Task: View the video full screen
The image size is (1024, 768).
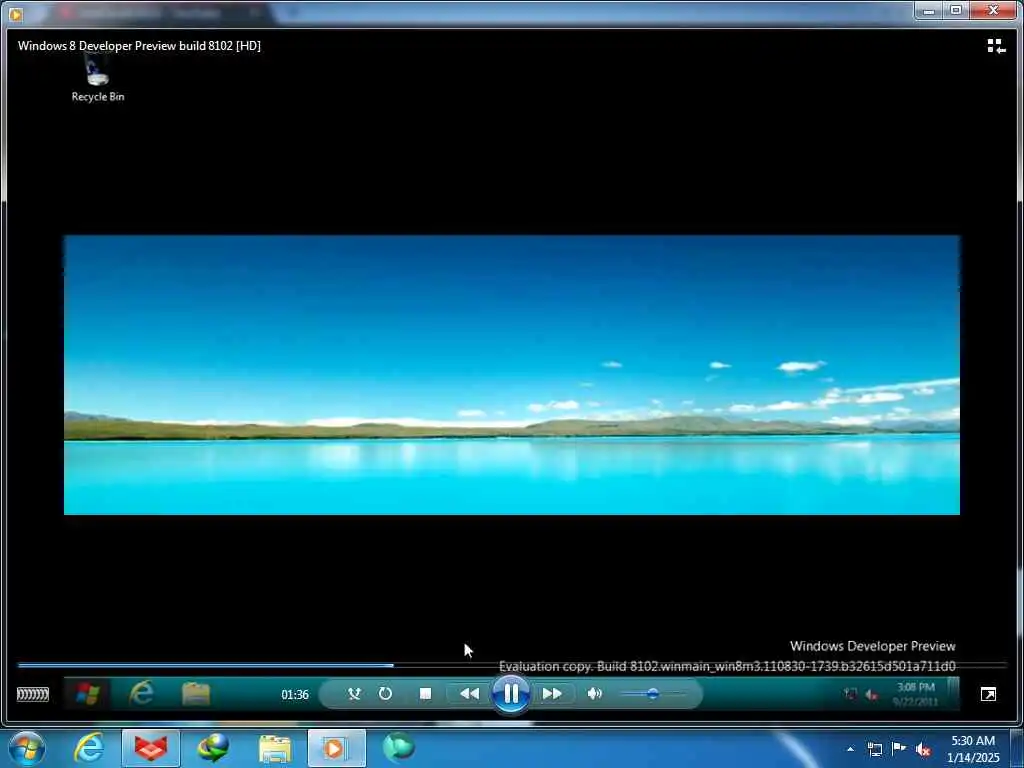Action: coord(988,694)
